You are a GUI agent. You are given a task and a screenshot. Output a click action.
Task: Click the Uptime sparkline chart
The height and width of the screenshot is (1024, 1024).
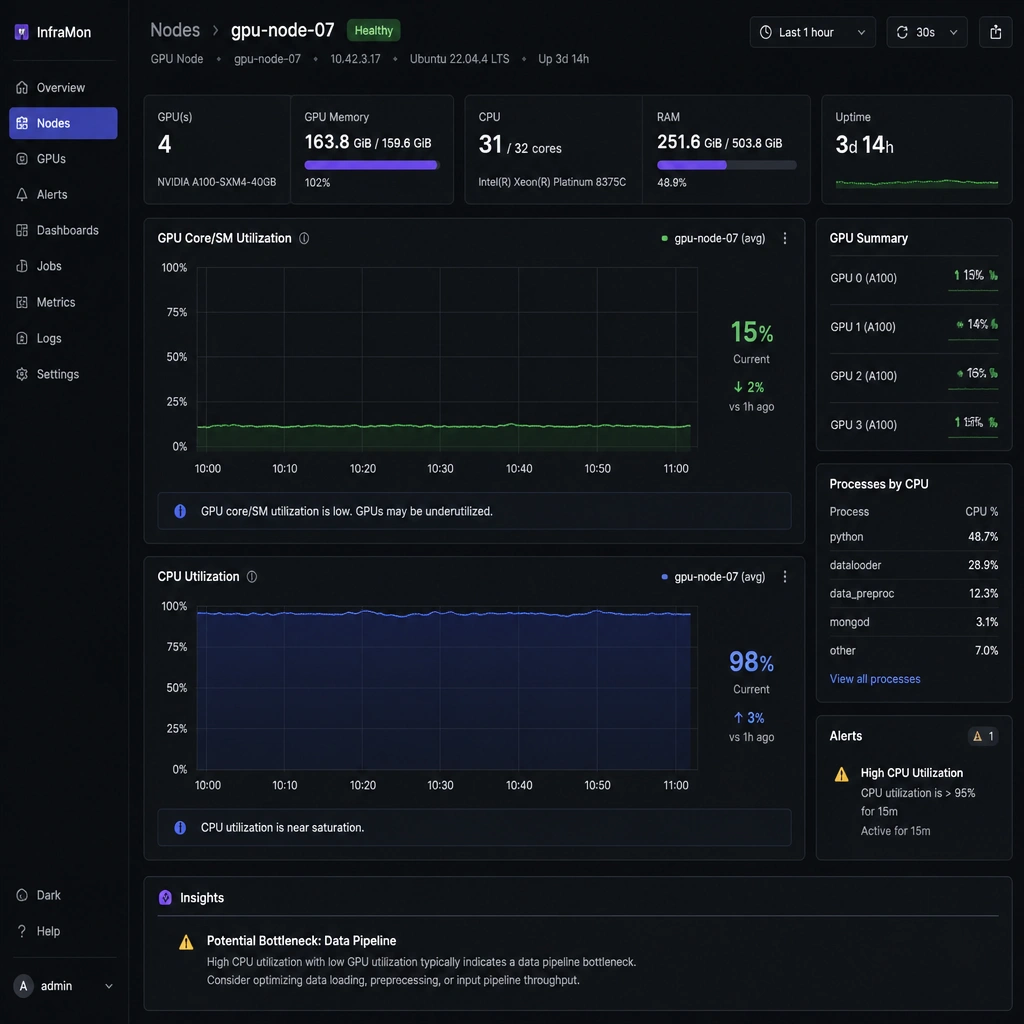(x=917, y=183)
